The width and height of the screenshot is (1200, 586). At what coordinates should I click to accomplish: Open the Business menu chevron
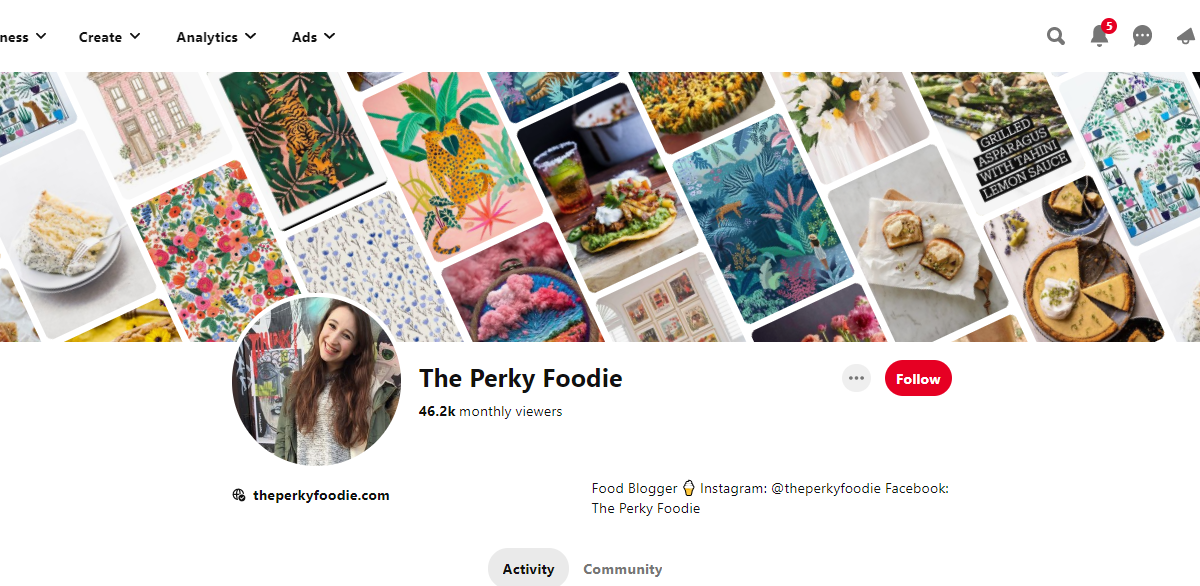tap(41, 37)
